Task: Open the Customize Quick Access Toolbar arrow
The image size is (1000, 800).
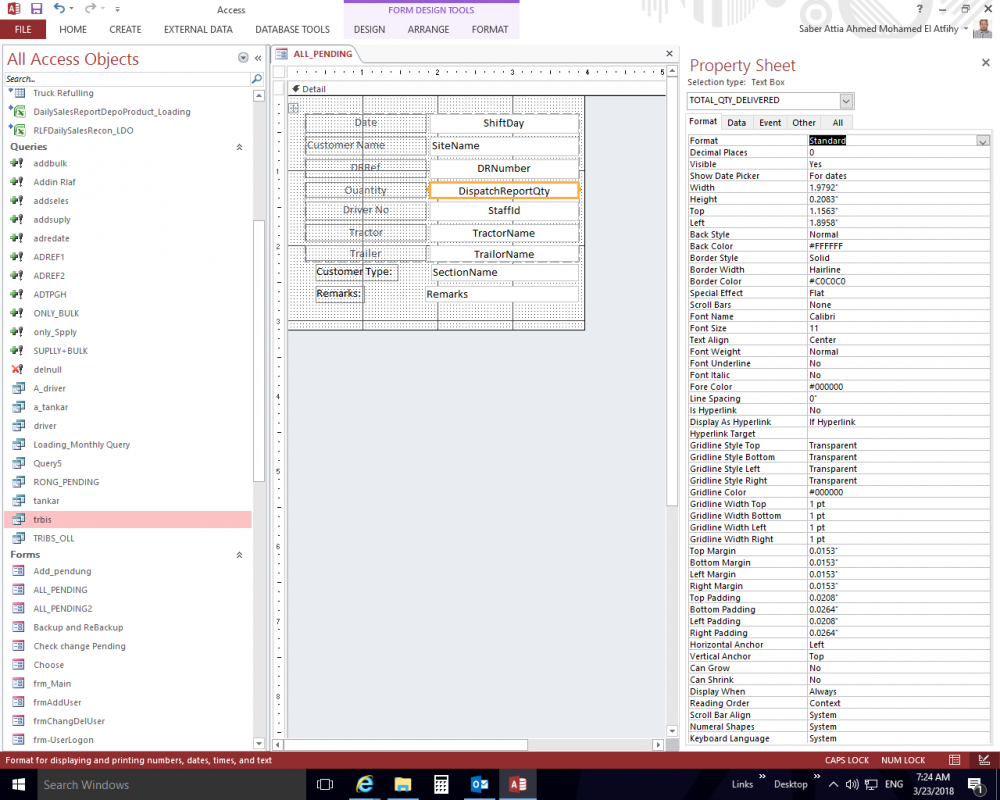Action: [x=117, y=9]
